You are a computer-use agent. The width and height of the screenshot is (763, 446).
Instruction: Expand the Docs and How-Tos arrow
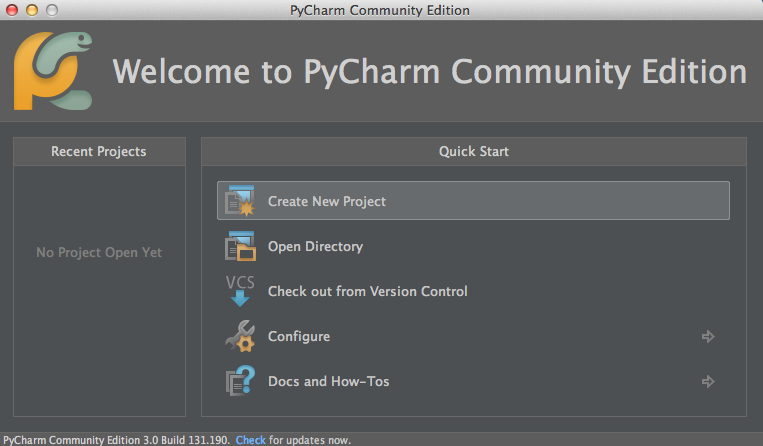[708, 382]
